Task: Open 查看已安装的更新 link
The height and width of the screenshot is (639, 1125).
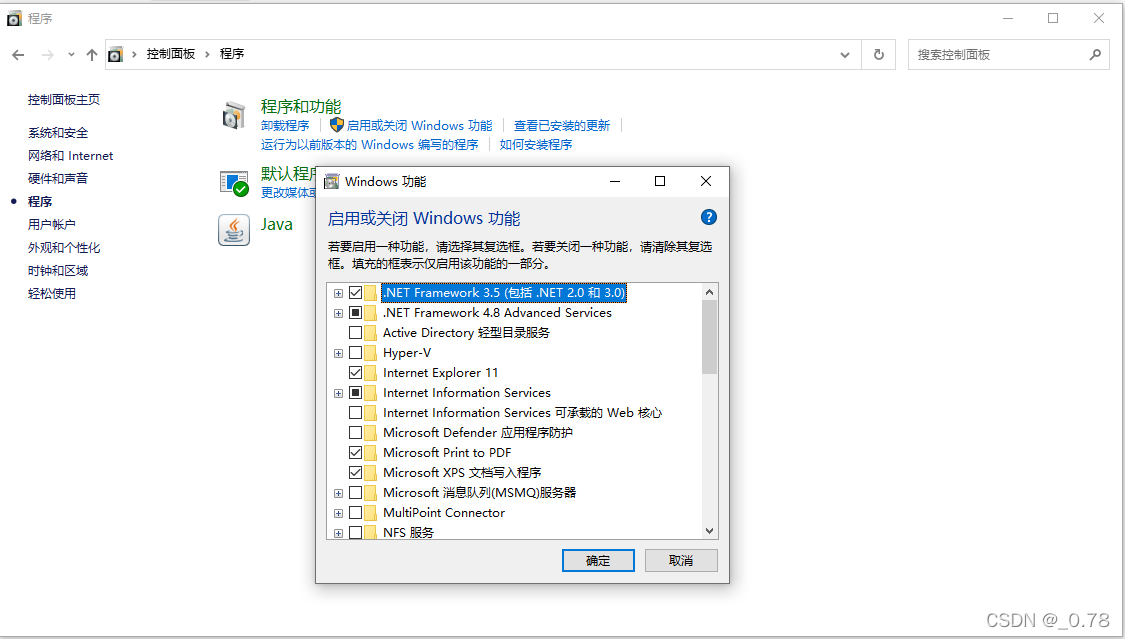Action: tap(562, 126)
